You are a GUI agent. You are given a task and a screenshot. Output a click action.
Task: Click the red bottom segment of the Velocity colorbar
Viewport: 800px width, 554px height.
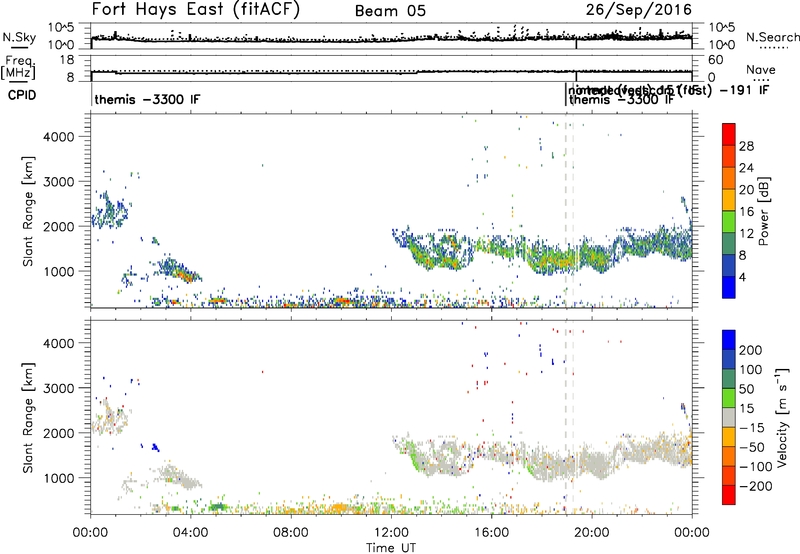pos(729,495)
